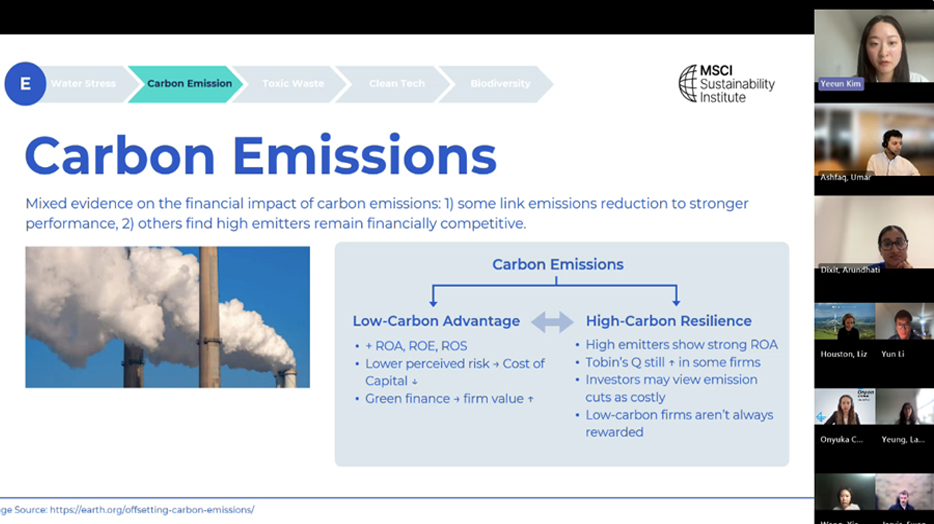
Task: Click the smokestack emissions photo
Action: tap(167, 317)
